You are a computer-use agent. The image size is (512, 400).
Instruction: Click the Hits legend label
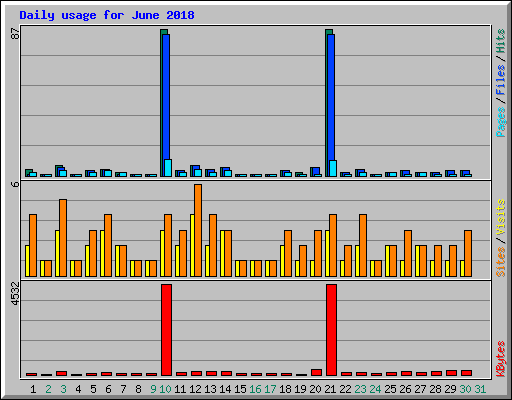point(500,41)
